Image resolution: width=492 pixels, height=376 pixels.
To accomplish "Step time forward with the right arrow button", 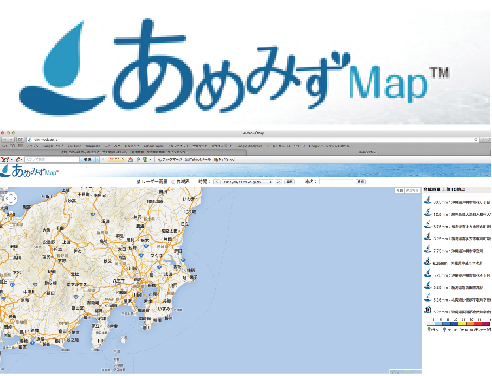I will pos(279,182).
